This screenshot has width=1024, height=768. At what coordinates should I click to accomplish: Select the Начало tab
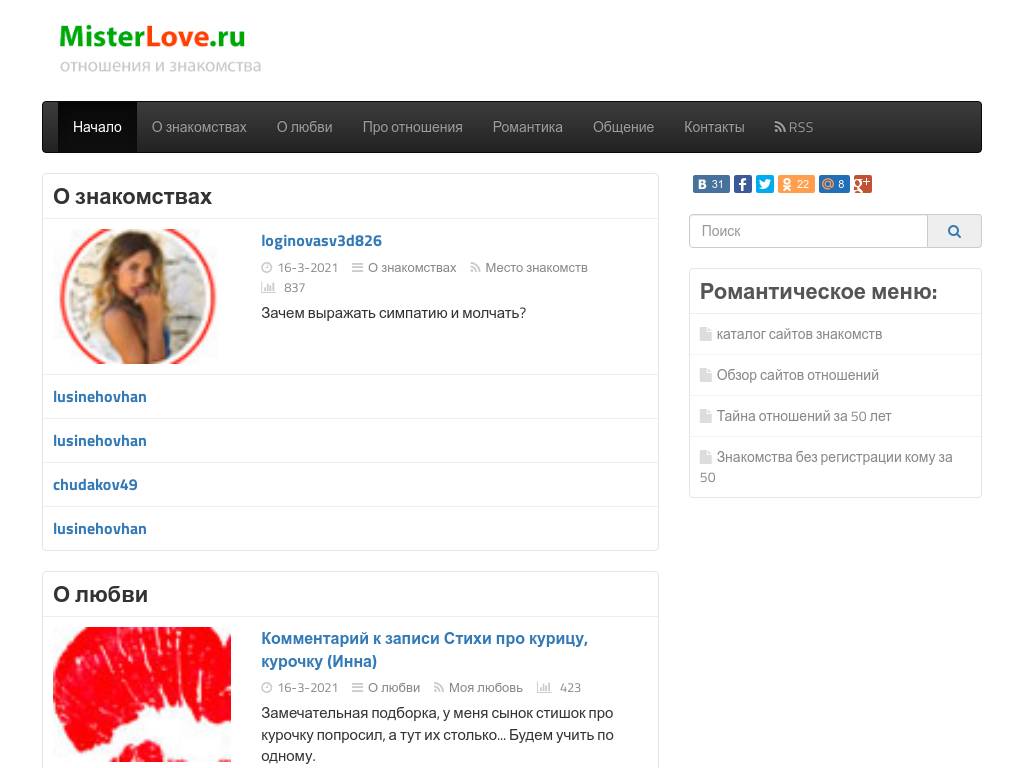click(x=97, y=127)
